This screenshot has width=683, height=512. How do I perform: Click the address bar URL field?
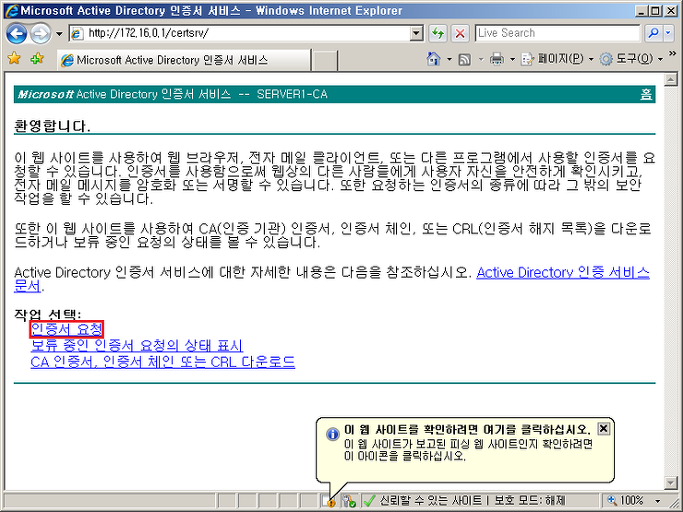(240, 33)
